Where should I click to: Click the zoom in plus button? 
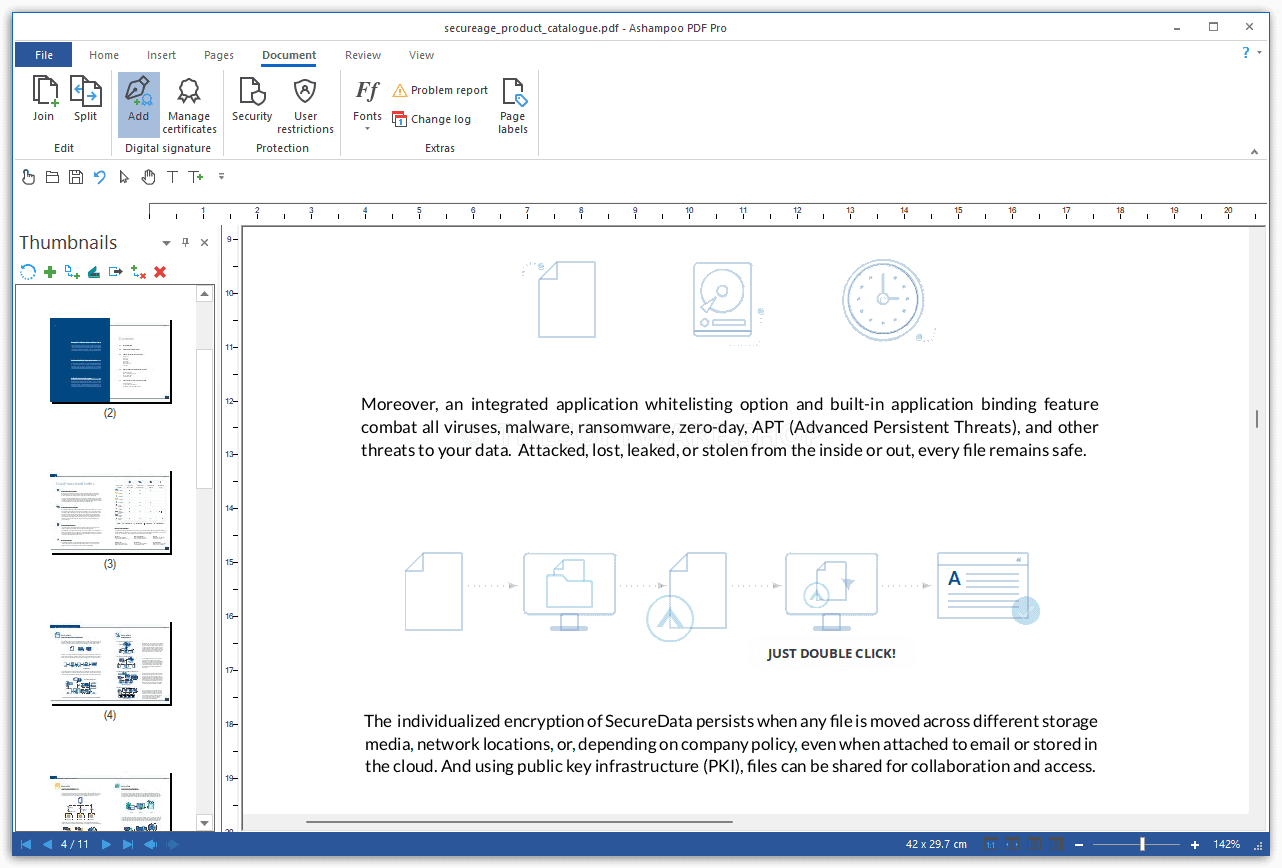1195,845
